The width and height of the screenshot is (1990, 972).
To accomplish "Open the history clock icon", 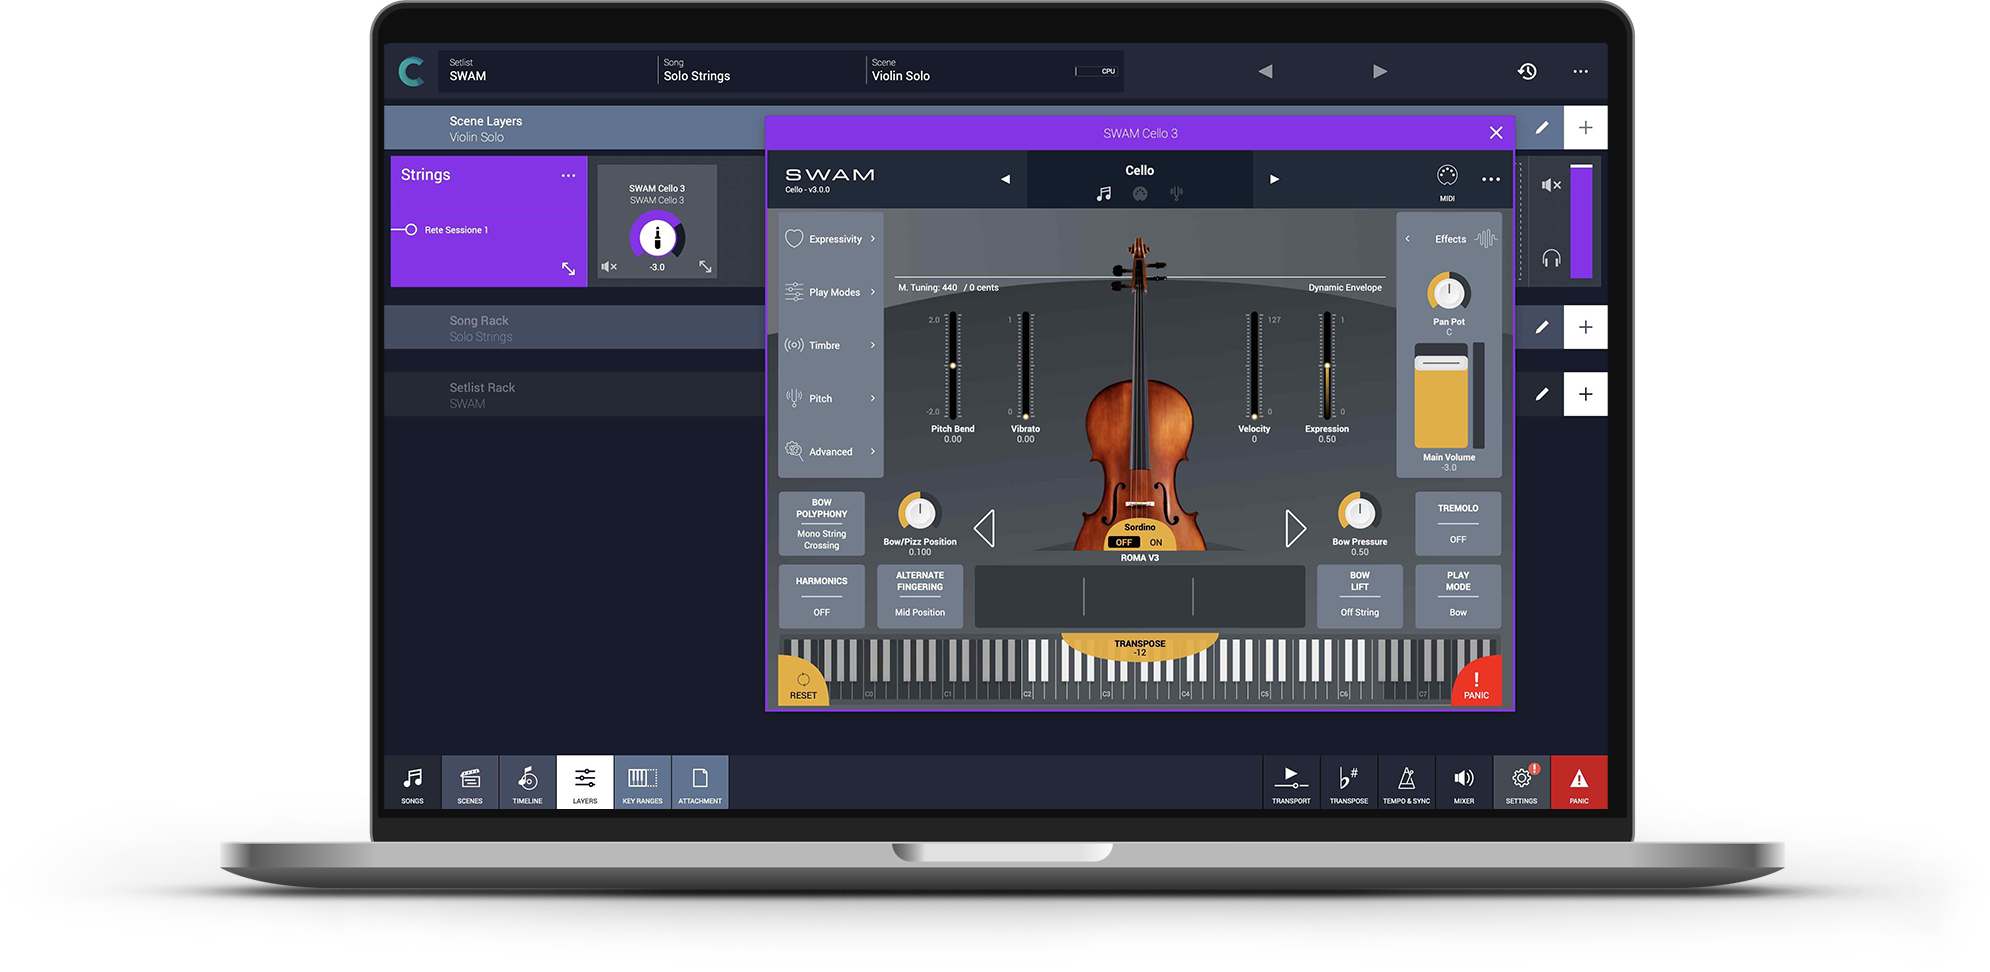I will coord(1527,71).
